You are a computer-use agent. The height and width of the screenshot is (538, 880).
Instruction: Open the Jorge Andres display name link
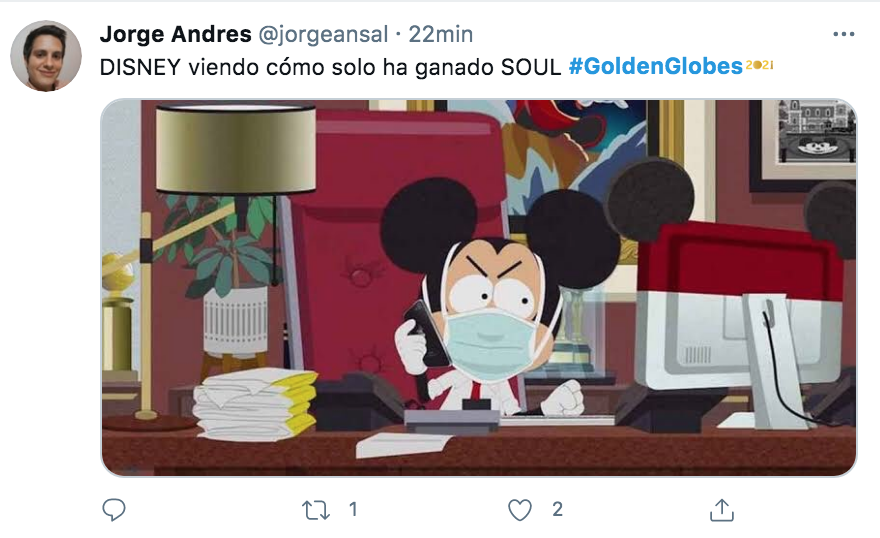pyautogui.click(x=175, y=34)
